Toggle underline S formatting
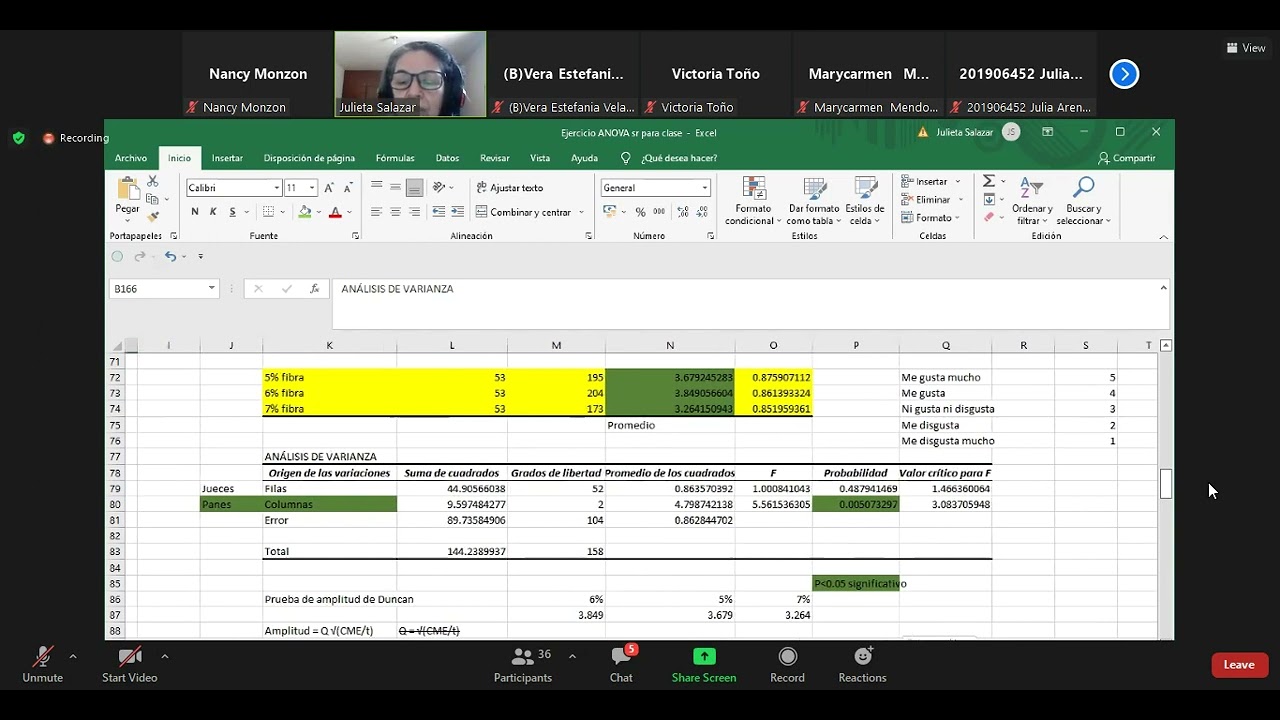The width and height of the screenshot is (1280, 720). pyautogui.click(x=232, y=212)
